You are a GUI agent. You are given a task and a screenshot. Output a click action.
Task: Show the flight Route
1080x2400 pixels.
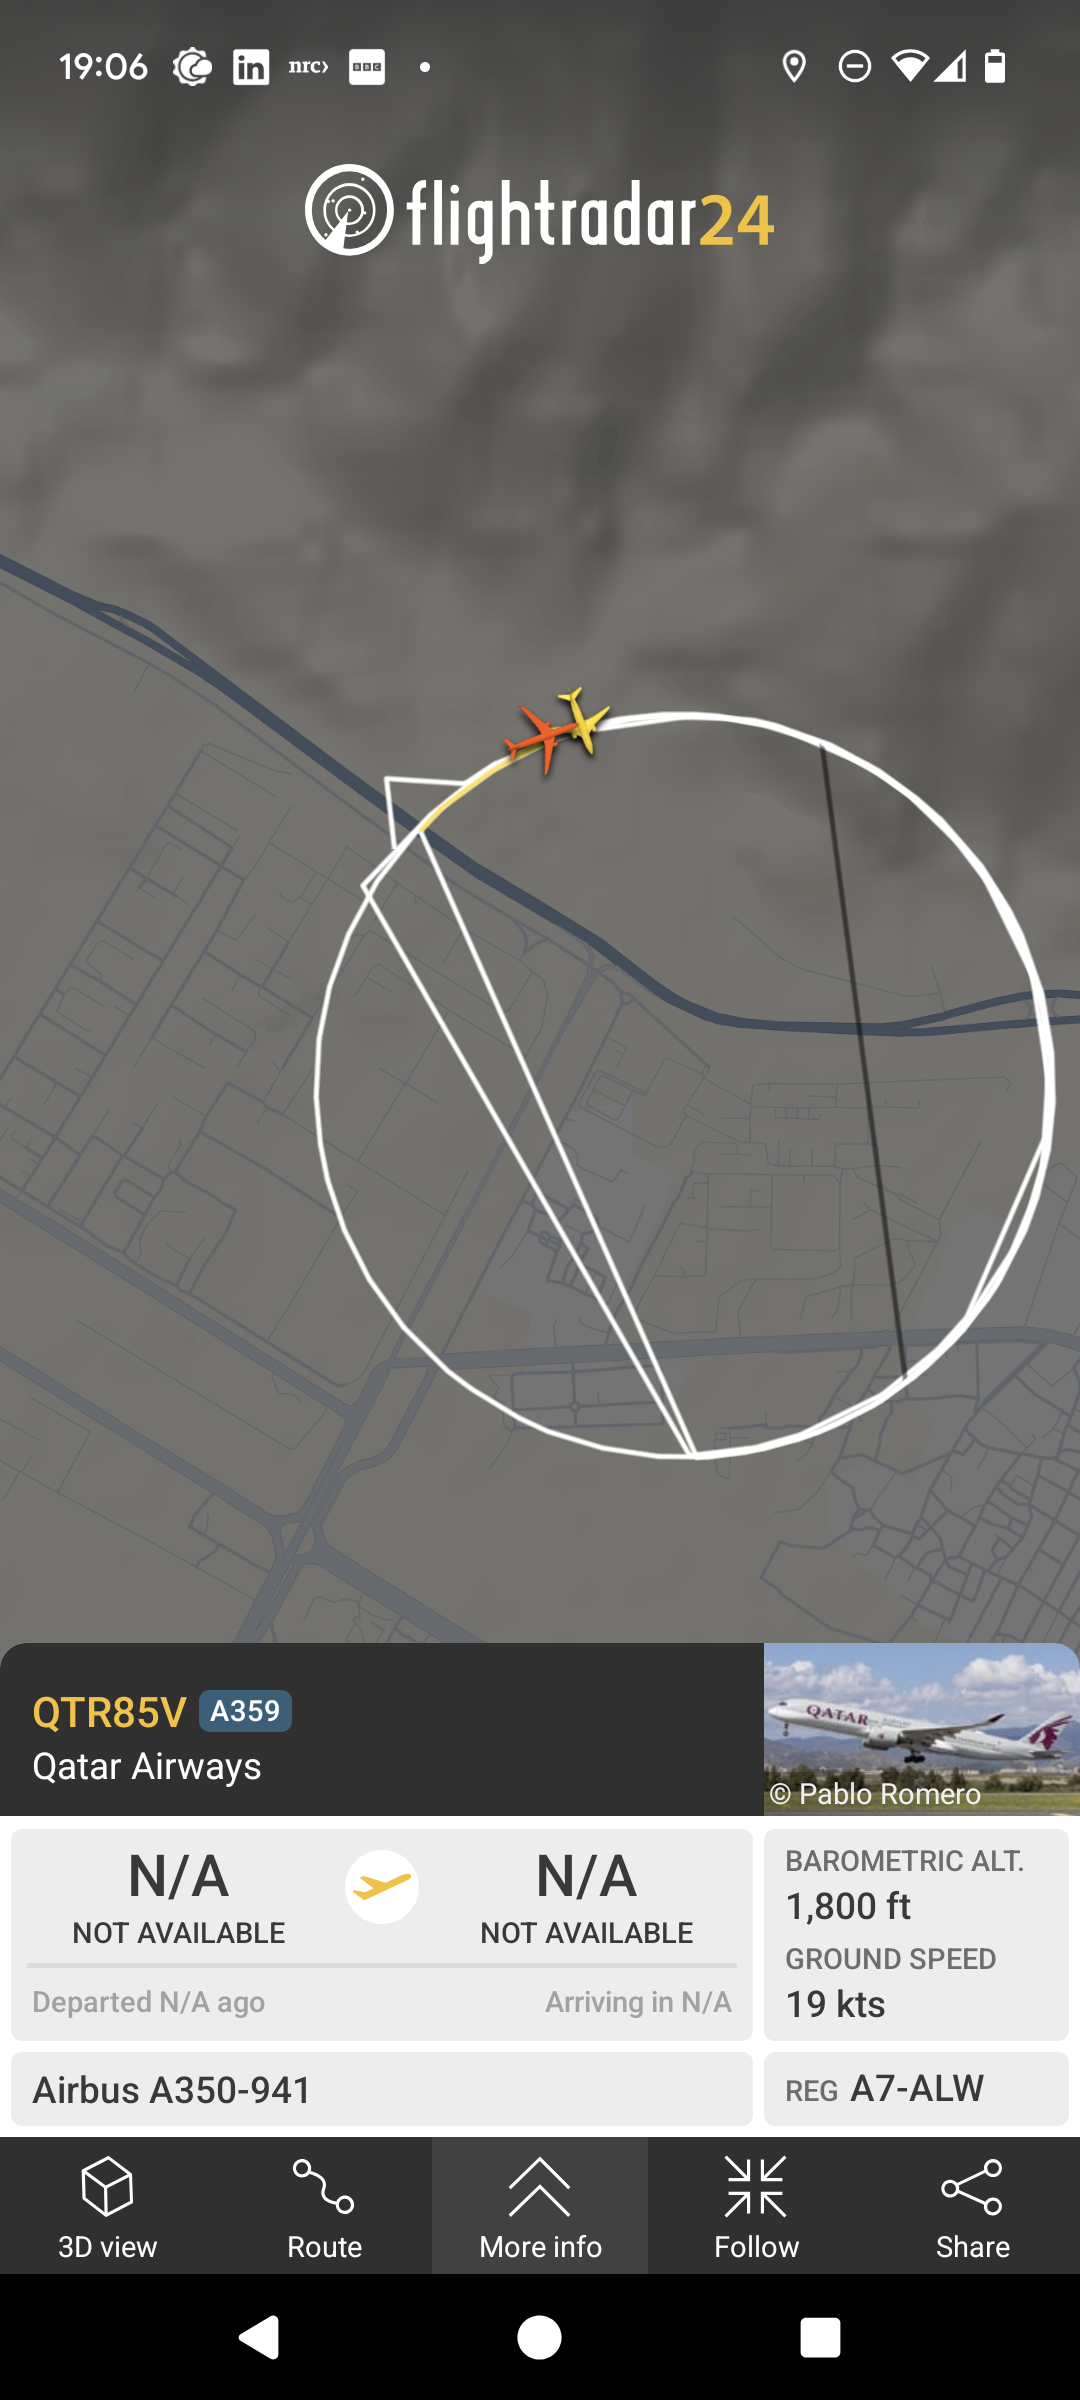click(x=324, y=2206)
